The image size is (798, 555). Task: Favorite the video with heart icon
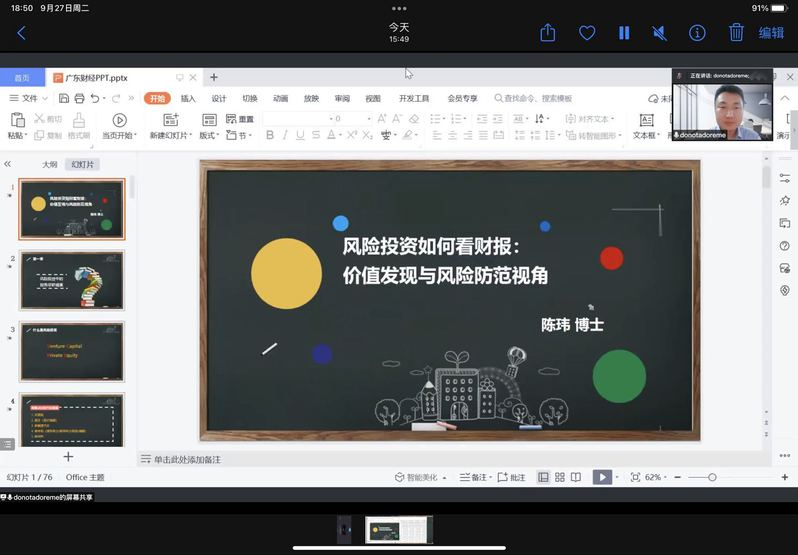pos(587,32)
